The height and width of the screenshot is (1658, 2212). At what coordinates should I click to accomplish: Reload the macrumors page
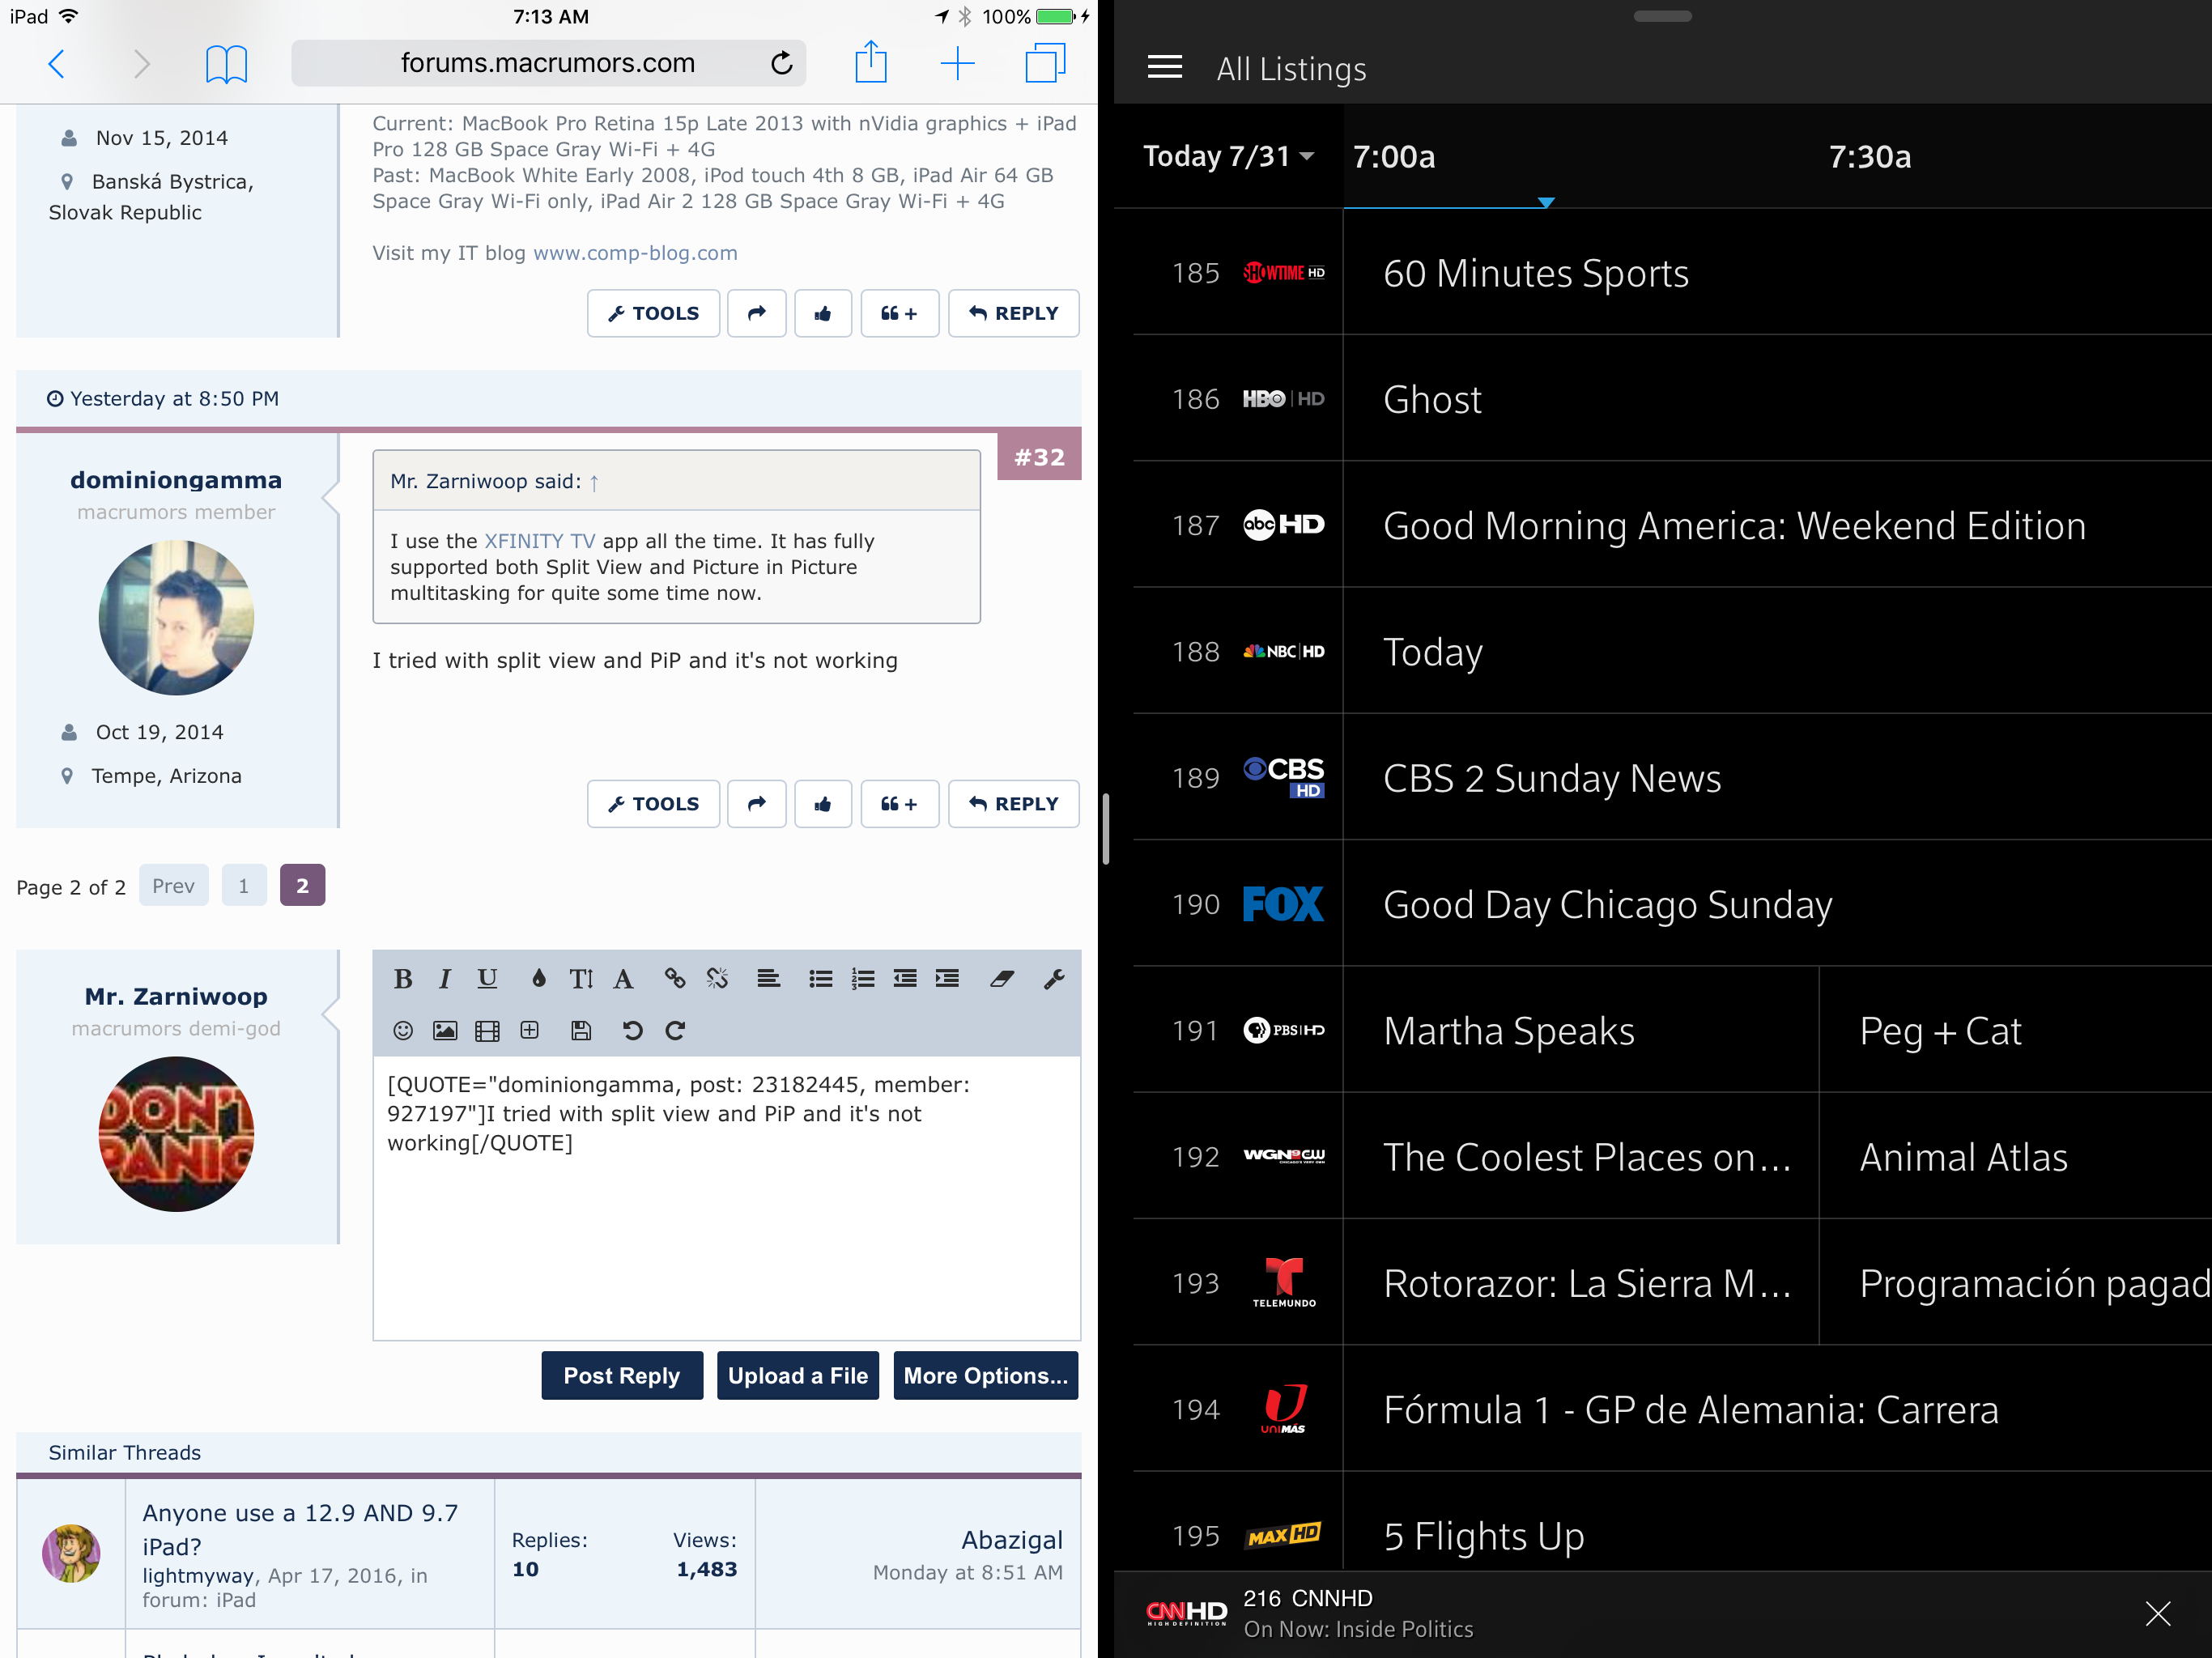(782, 64)
